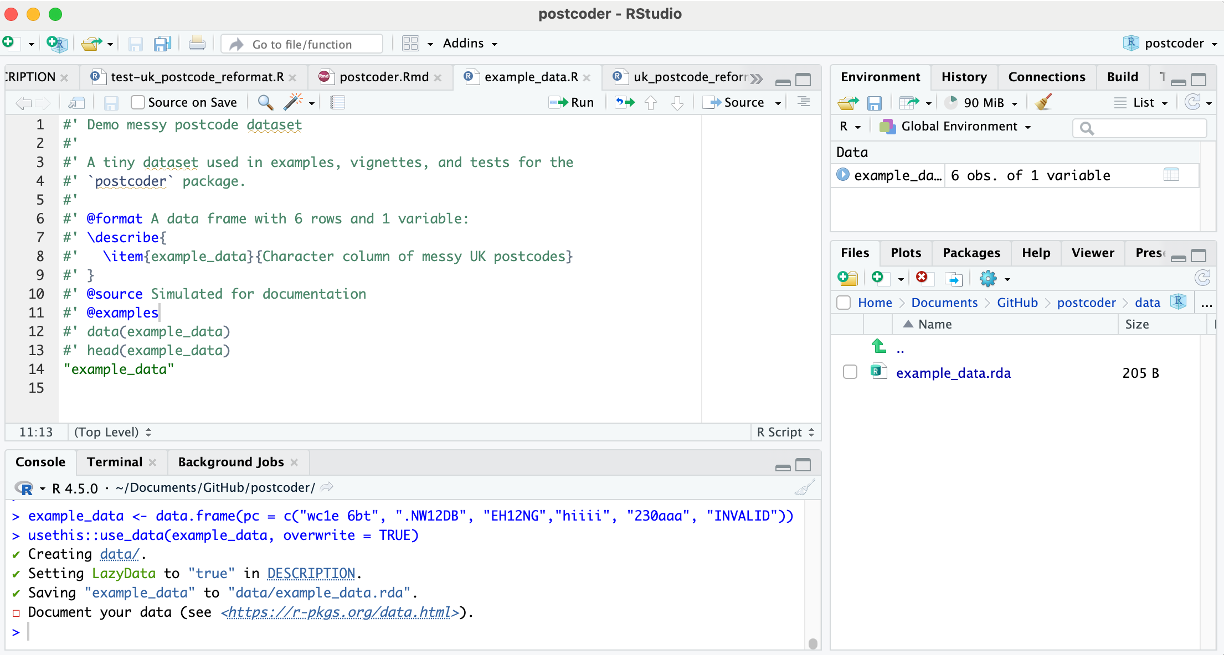Click the Compile Report notebook icon
1224x656 pixels.
338,102
